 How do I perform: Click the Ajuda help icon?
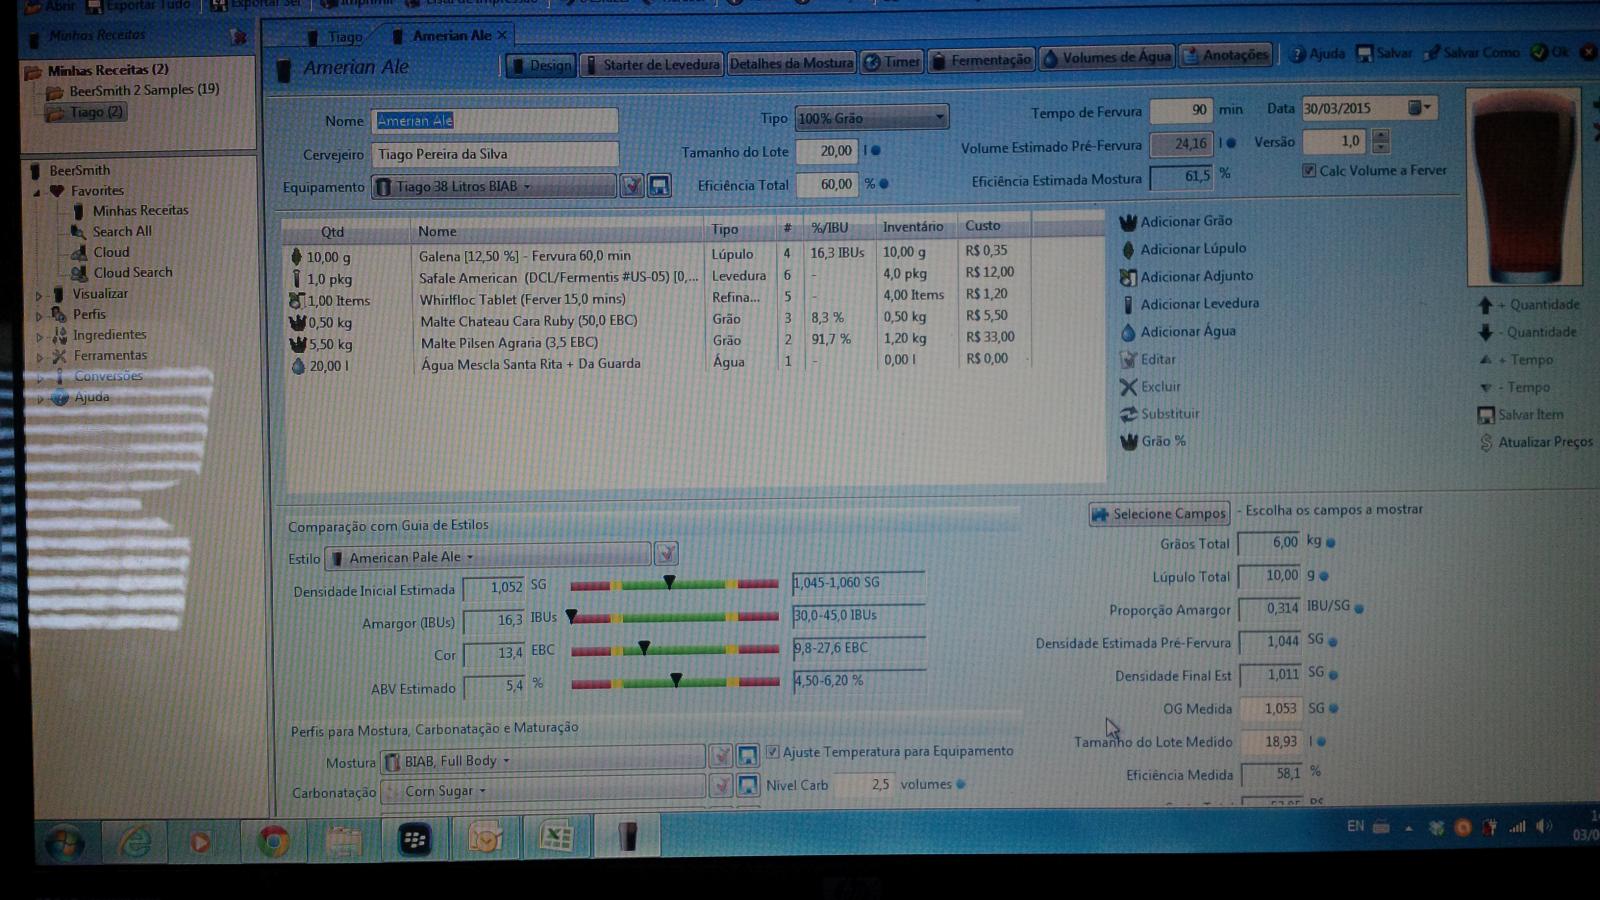[1297, 54]
